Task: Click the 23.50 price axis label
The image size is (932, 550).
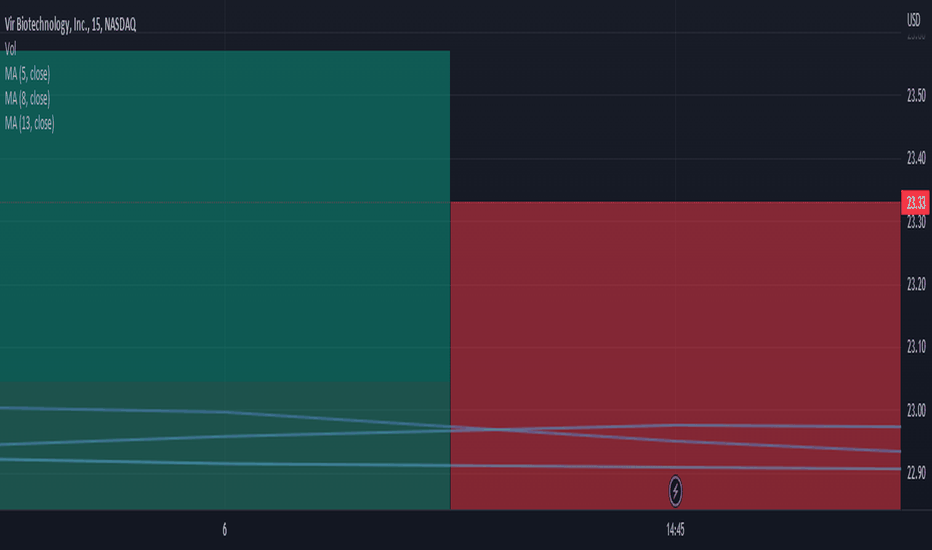Action: [916, 95]
